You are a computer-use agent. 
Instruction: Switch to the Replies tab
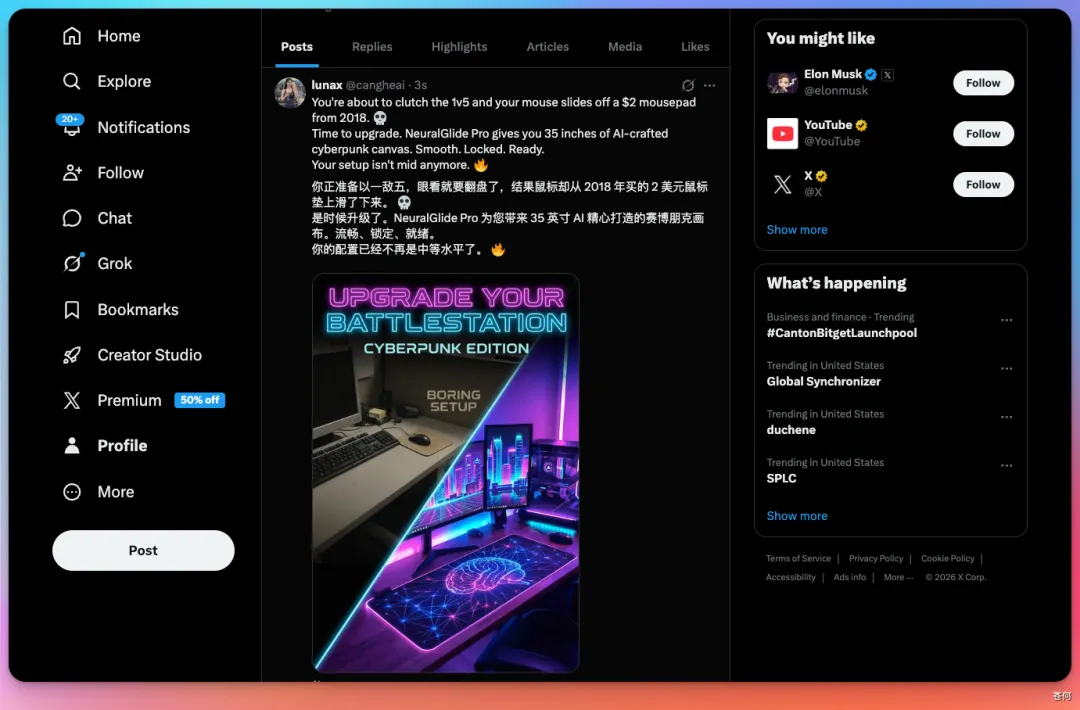[x=372, y=47]
